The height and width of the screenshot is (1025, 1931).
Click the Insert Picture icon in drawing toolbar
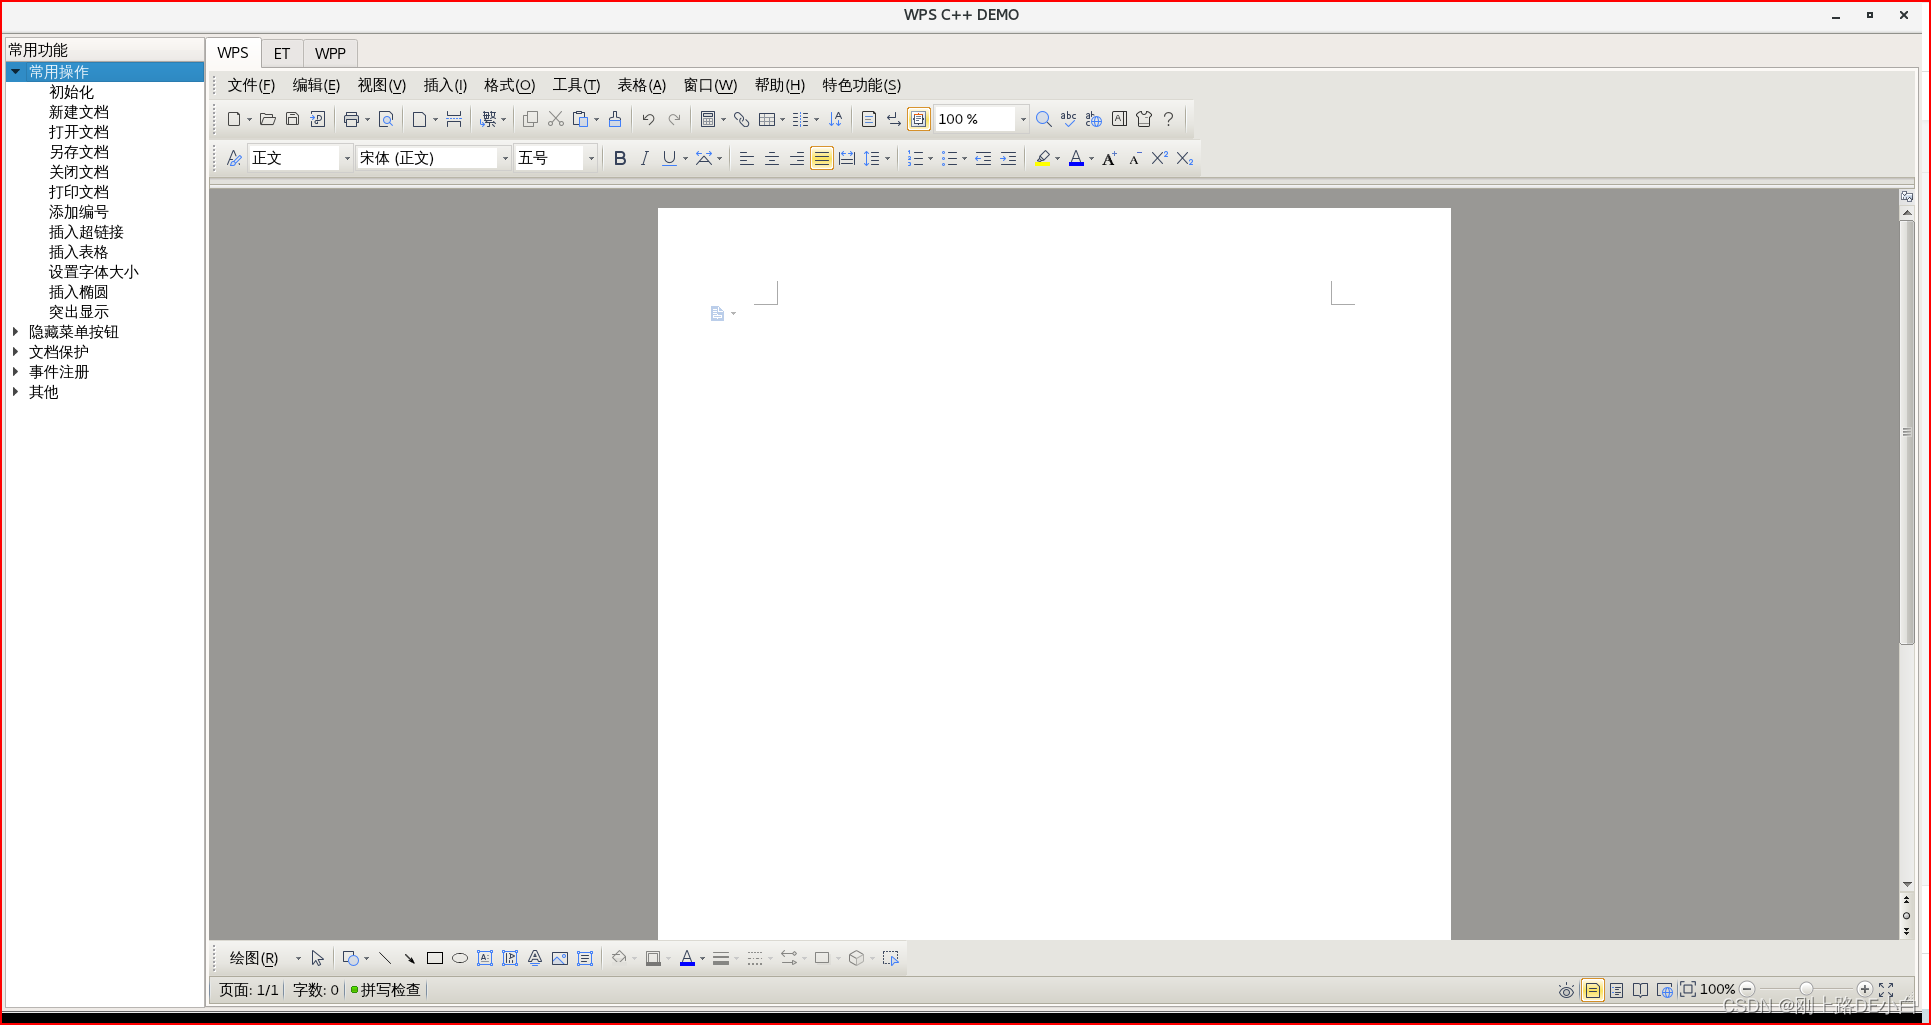pos(560,958)
